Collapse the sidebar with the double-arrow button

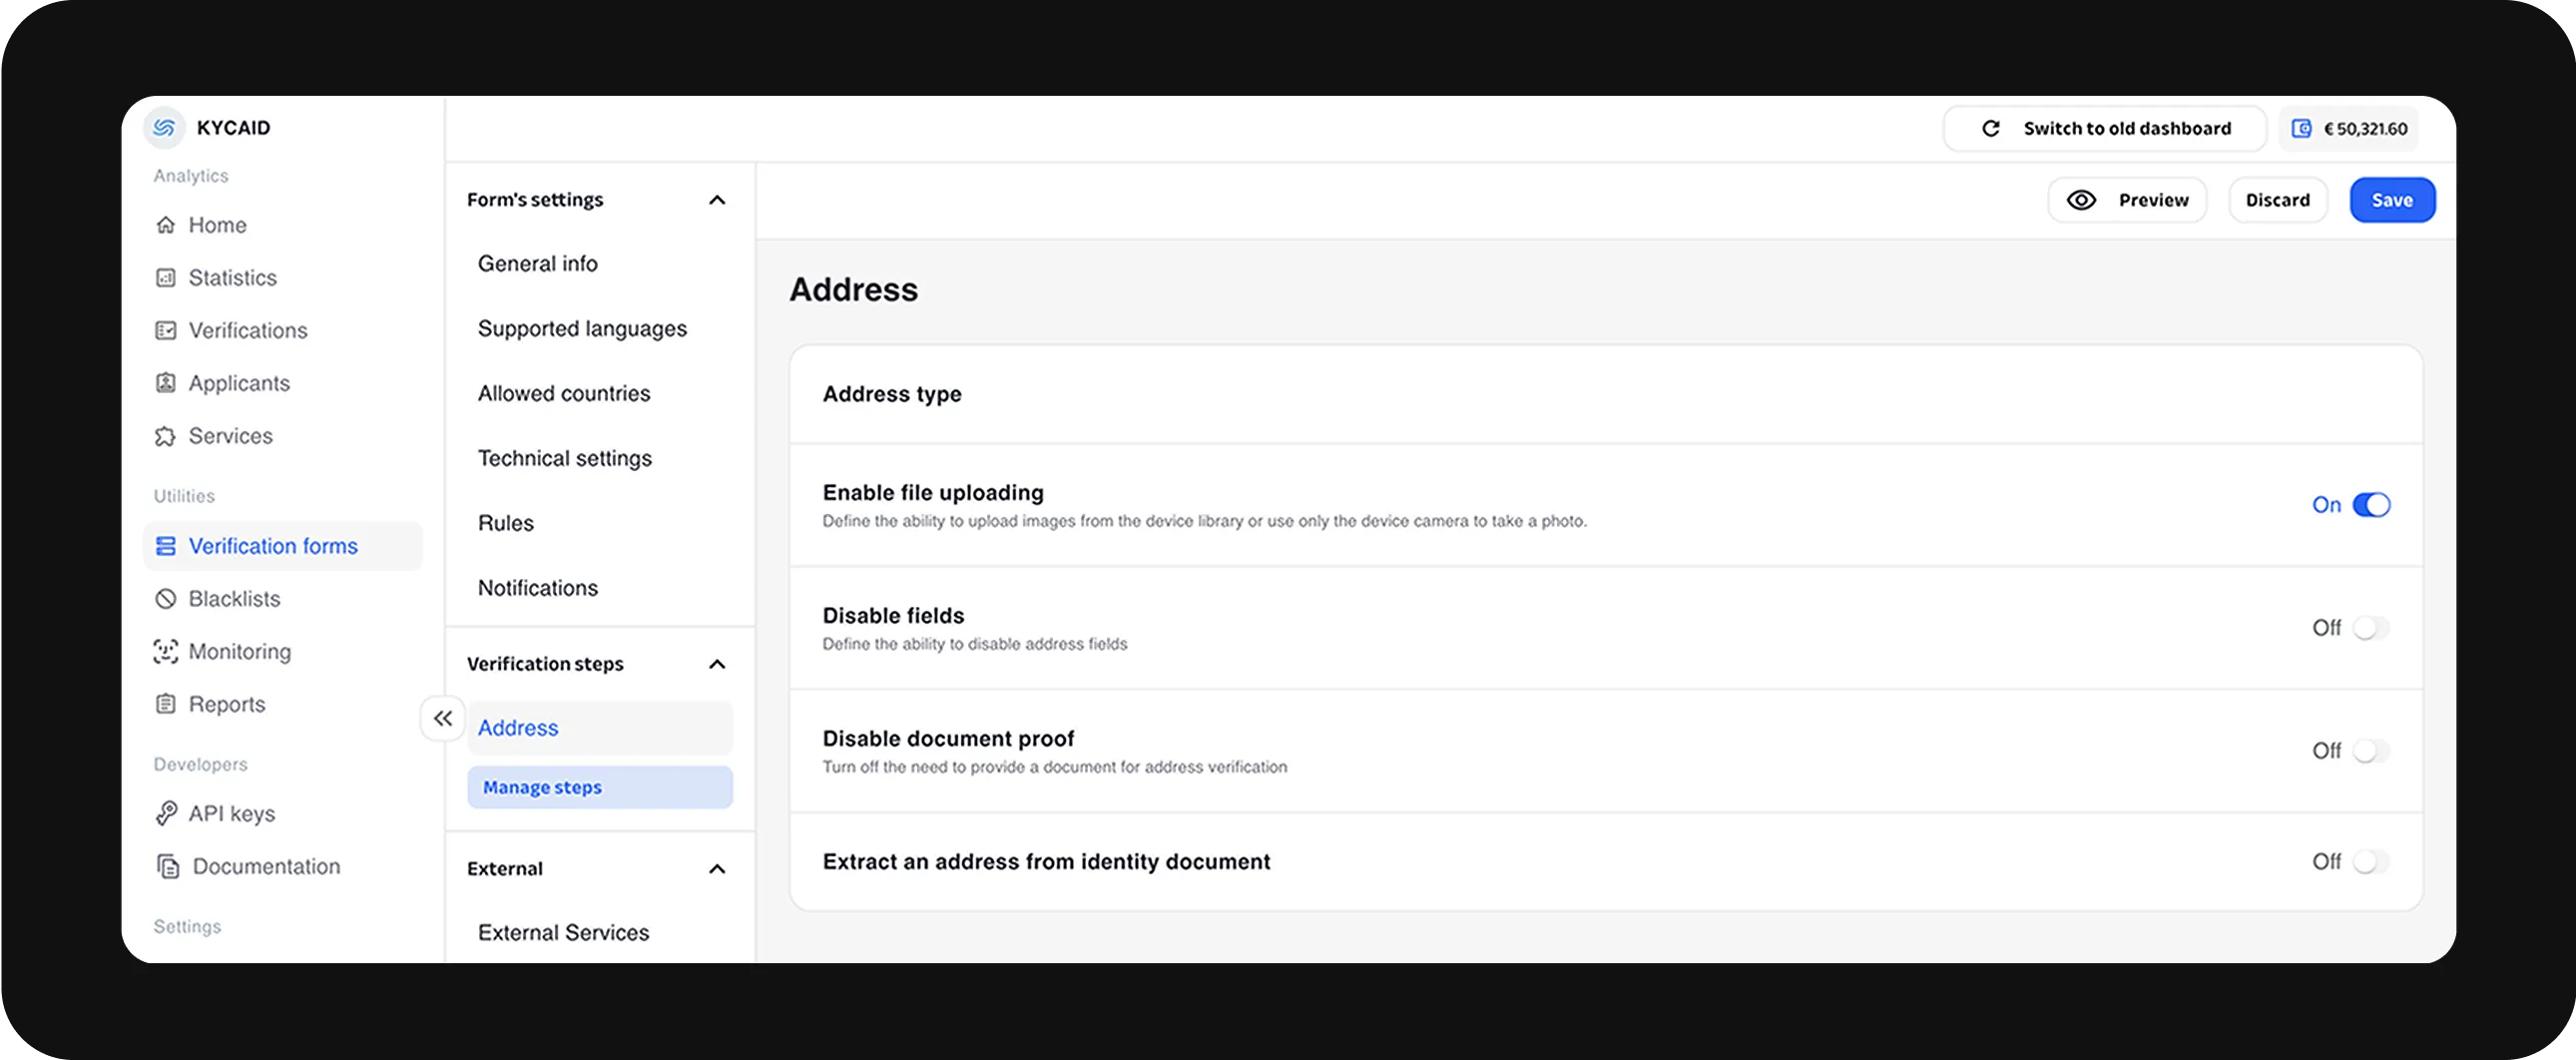(443, 718)
